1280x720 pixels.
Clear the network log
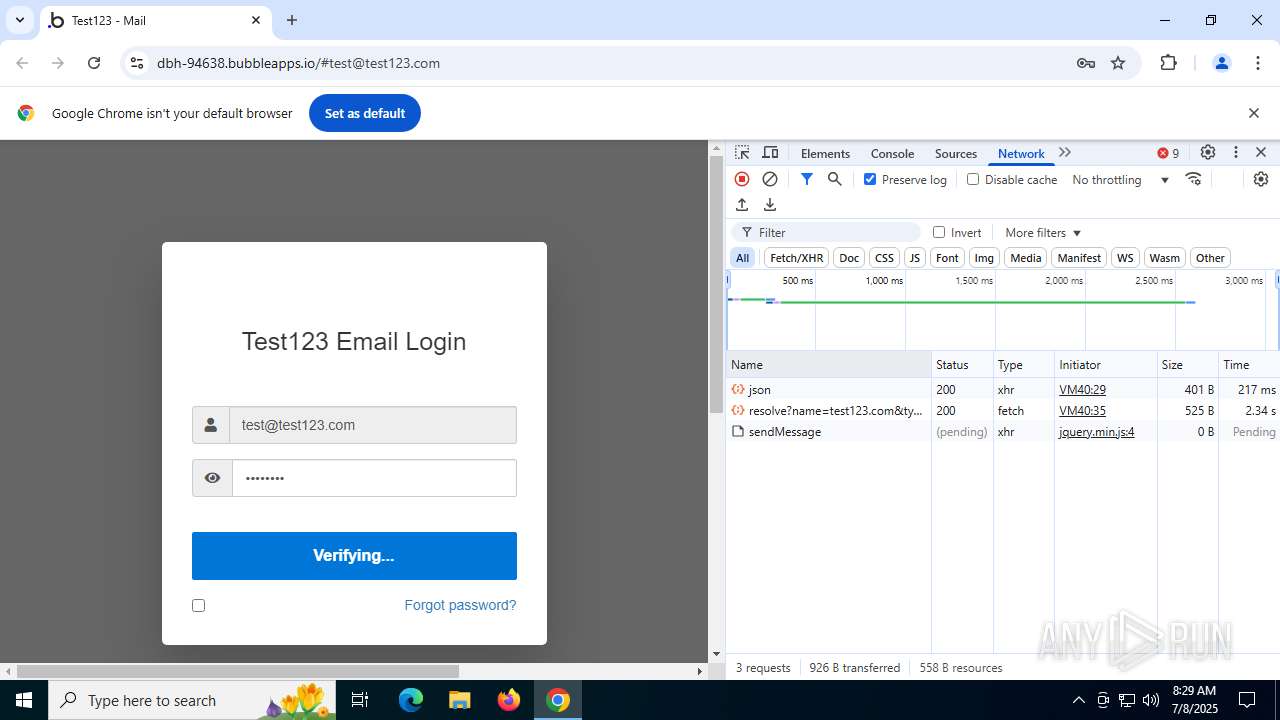770,179
